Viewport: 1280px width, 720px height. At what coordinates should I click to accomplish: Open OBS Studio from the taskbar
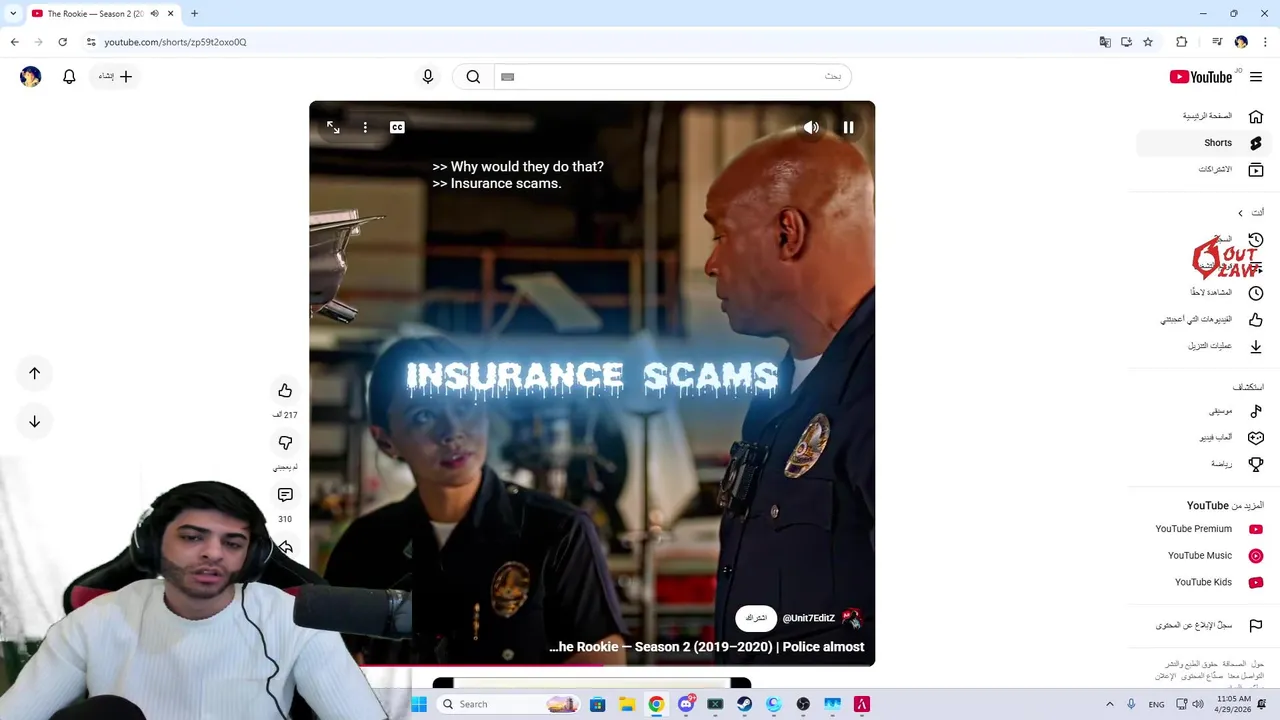(x=803, y=704)
